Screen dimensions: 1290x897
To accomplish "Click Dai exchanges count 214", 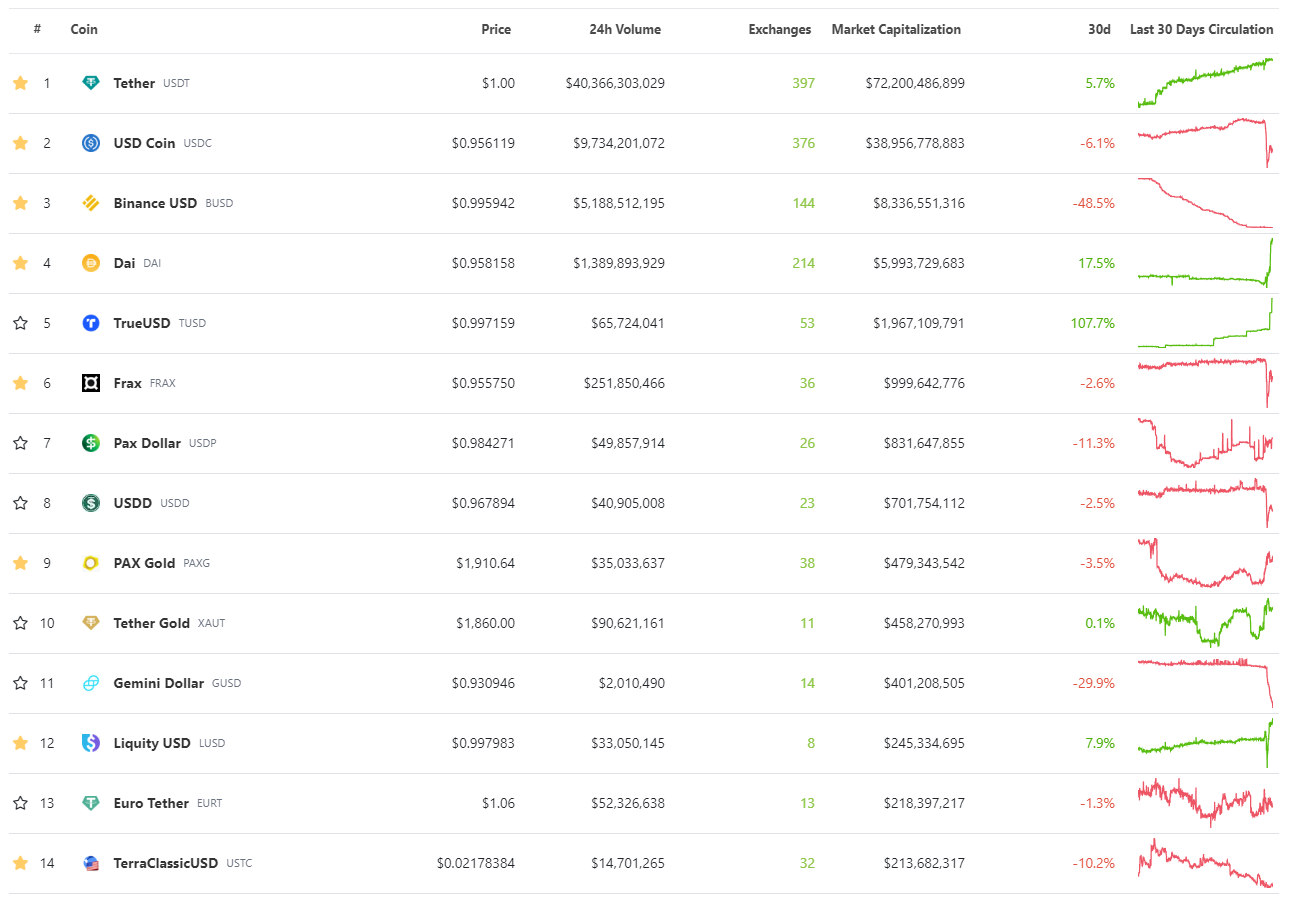I will point(803,263).
